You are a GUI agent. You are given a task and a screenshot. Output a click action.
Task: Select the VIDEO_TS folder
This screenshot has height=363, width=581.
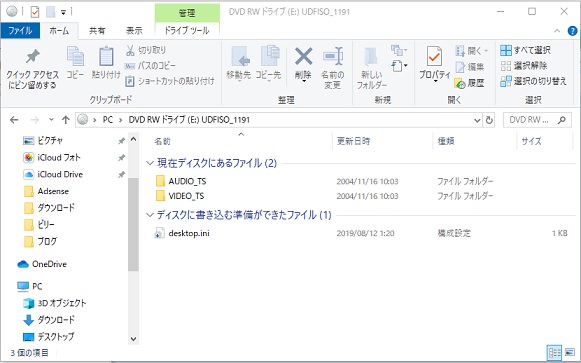tap(180, 196)
